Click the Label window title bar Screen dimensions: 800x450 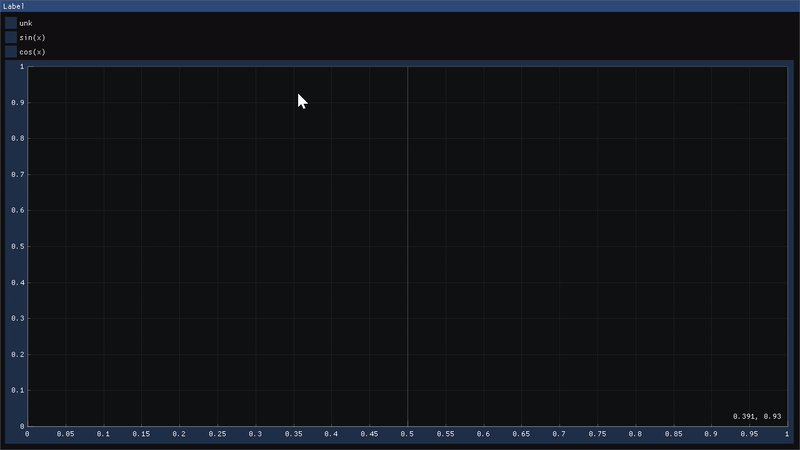400,6
